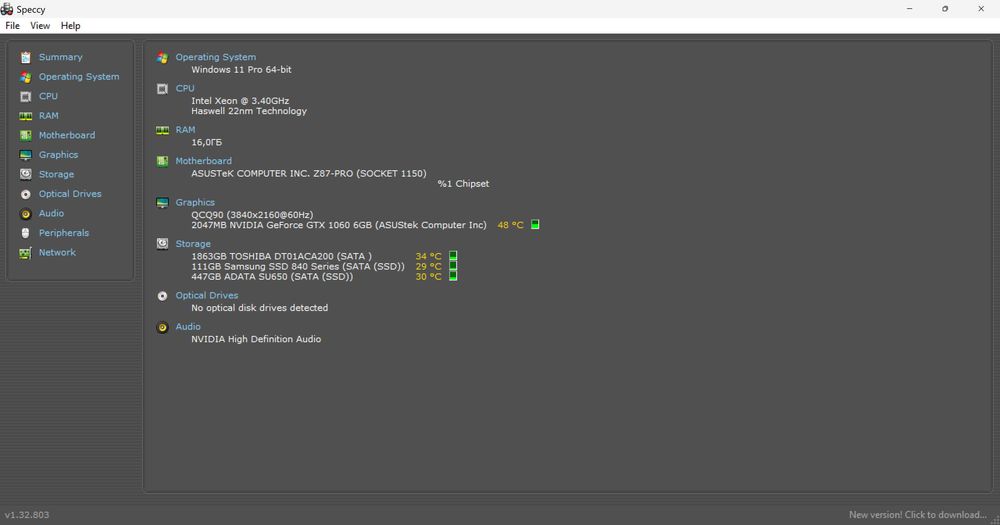The height and width of the screenshot is (525, 1000).
Task: Click the Summary sidebar icon
Action: [26, 57]
